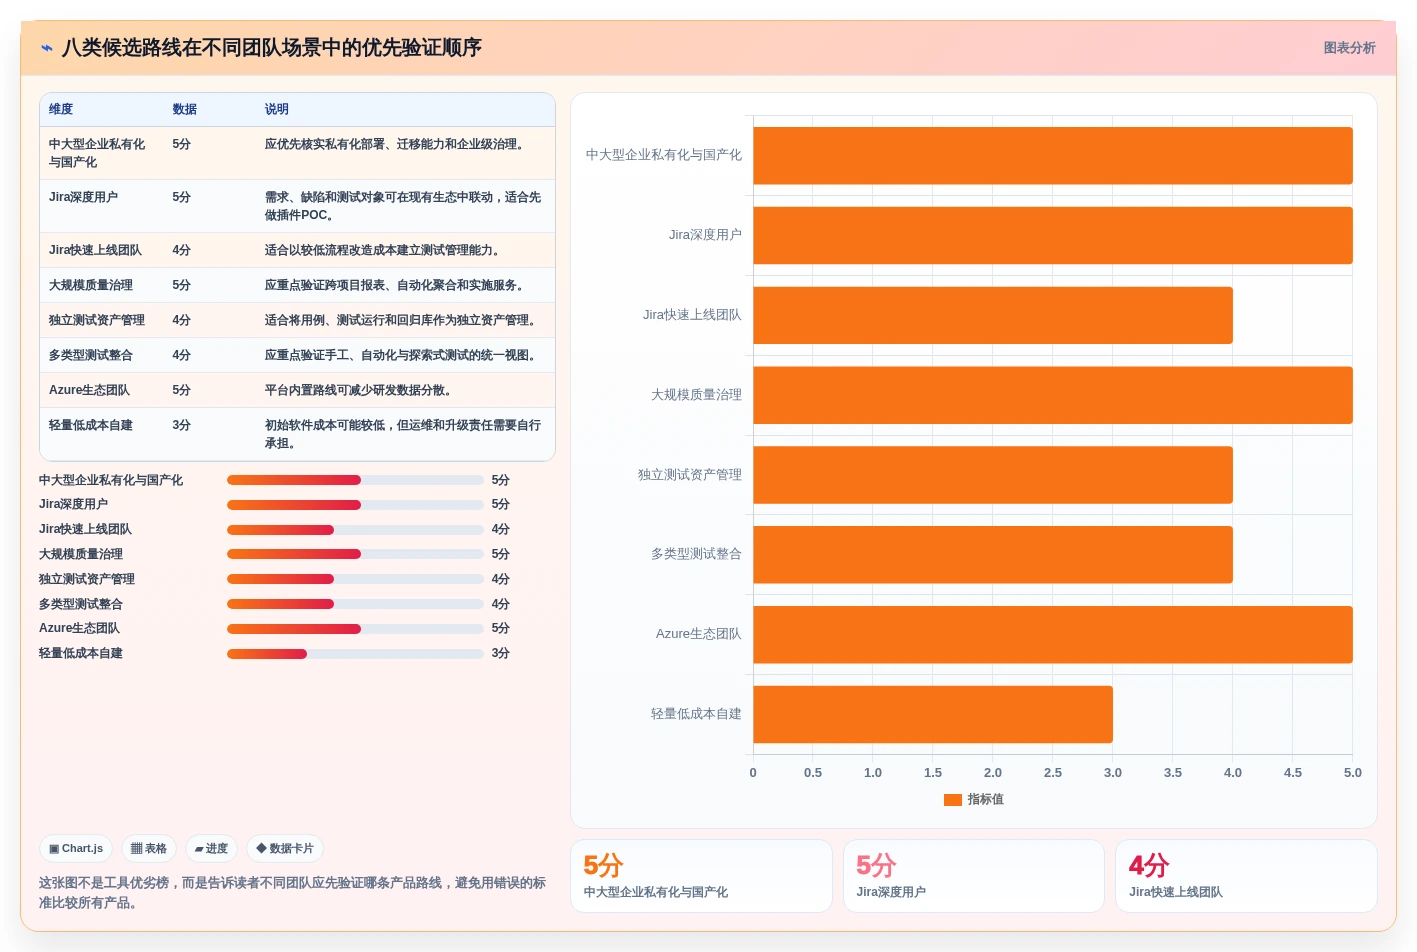Click the progress bar for 大规模质量治理

coord(355,554)
